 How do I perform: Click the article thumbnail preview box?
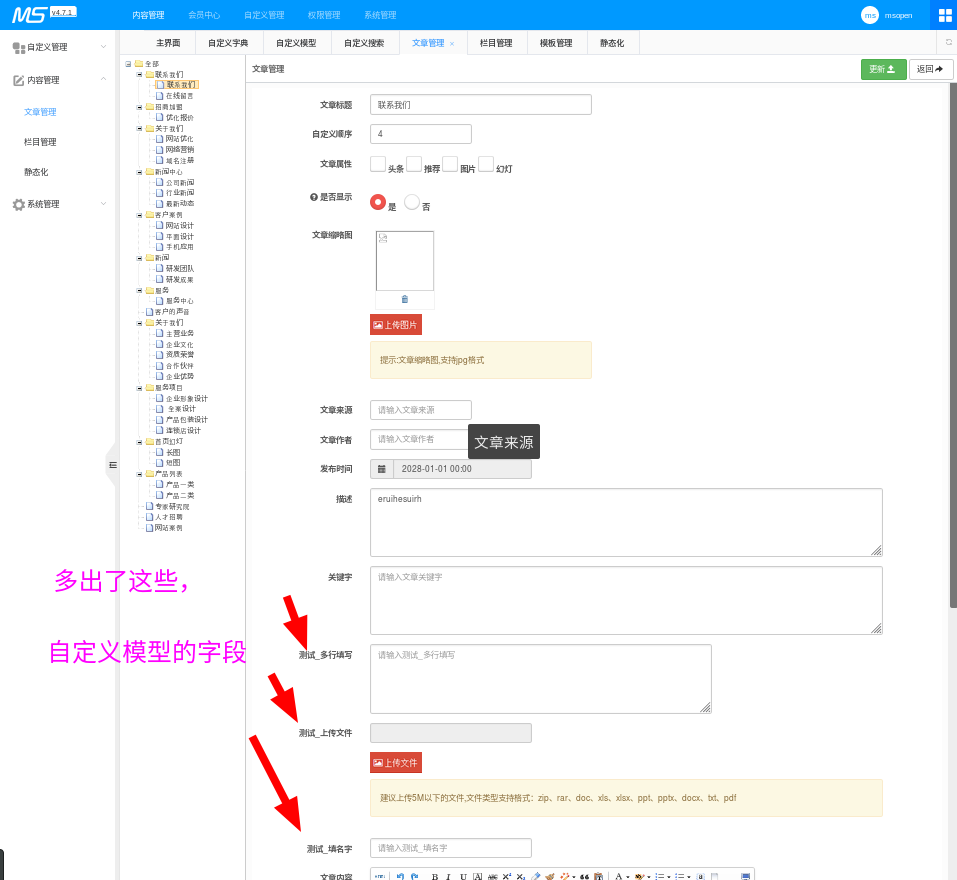[405, 261]
